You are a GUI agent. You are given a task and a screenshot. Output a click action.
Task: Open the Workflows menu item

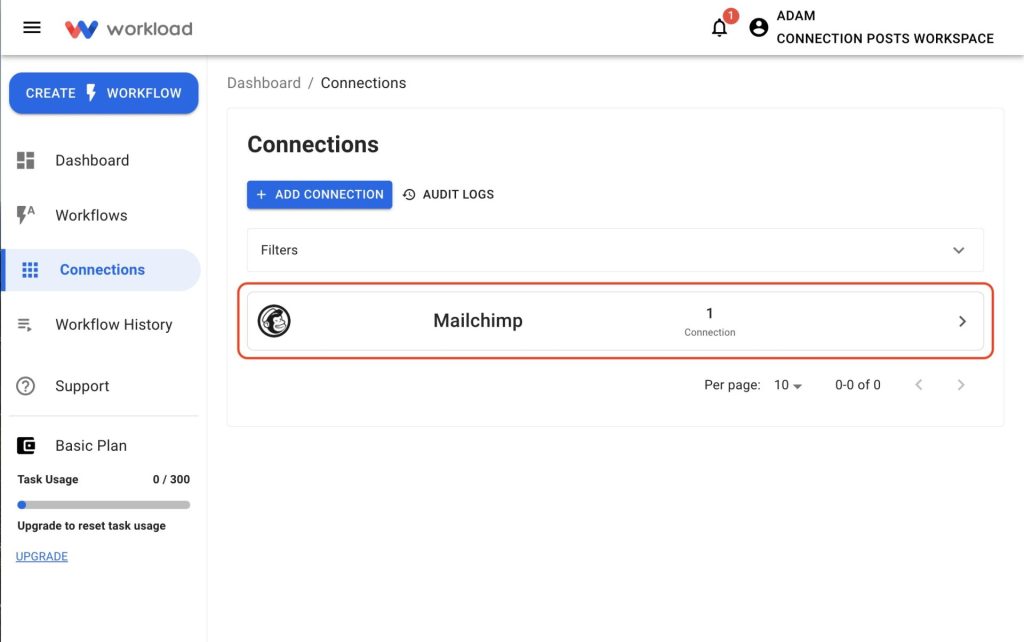[91, 215]
